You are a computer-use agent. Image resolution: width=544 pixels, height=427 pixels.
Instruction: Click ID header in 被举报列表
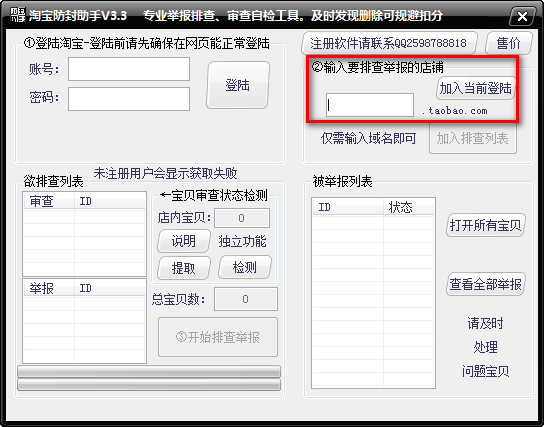click(348, 207)
